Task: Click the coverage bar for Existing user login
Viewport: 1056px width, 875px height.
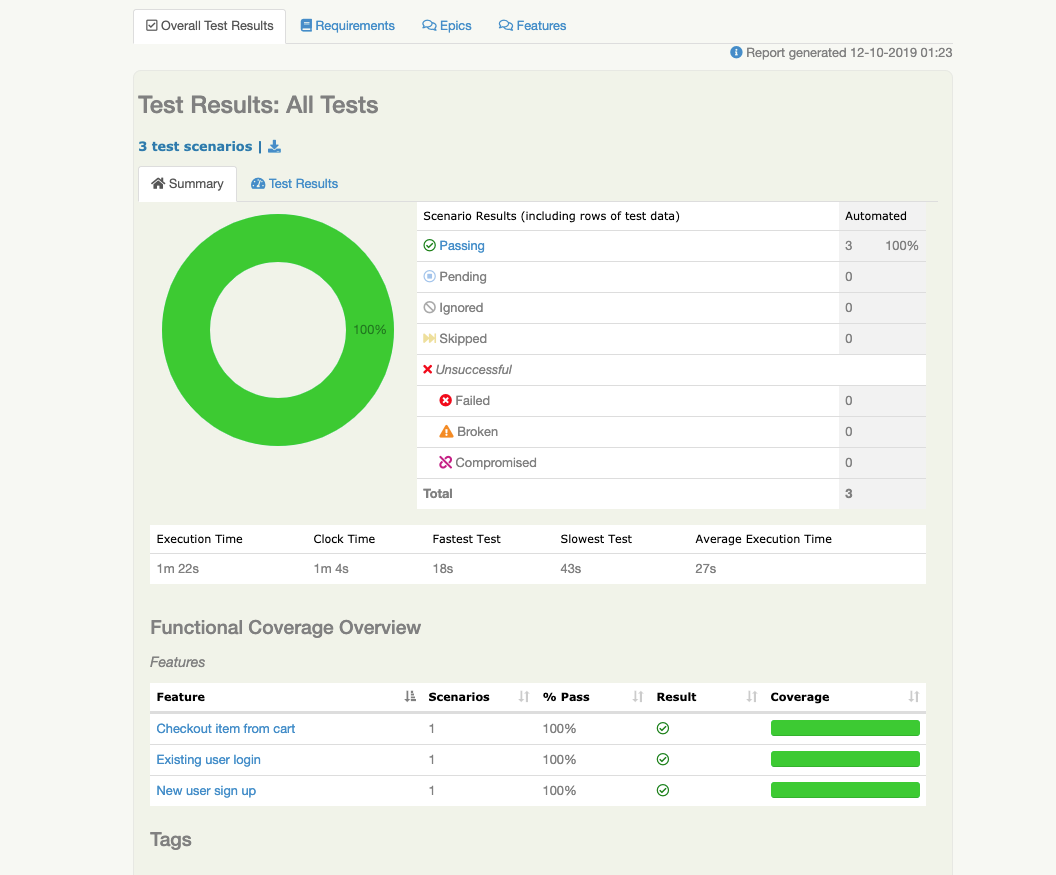Action: pyautogui.click(x=845, y=759)
